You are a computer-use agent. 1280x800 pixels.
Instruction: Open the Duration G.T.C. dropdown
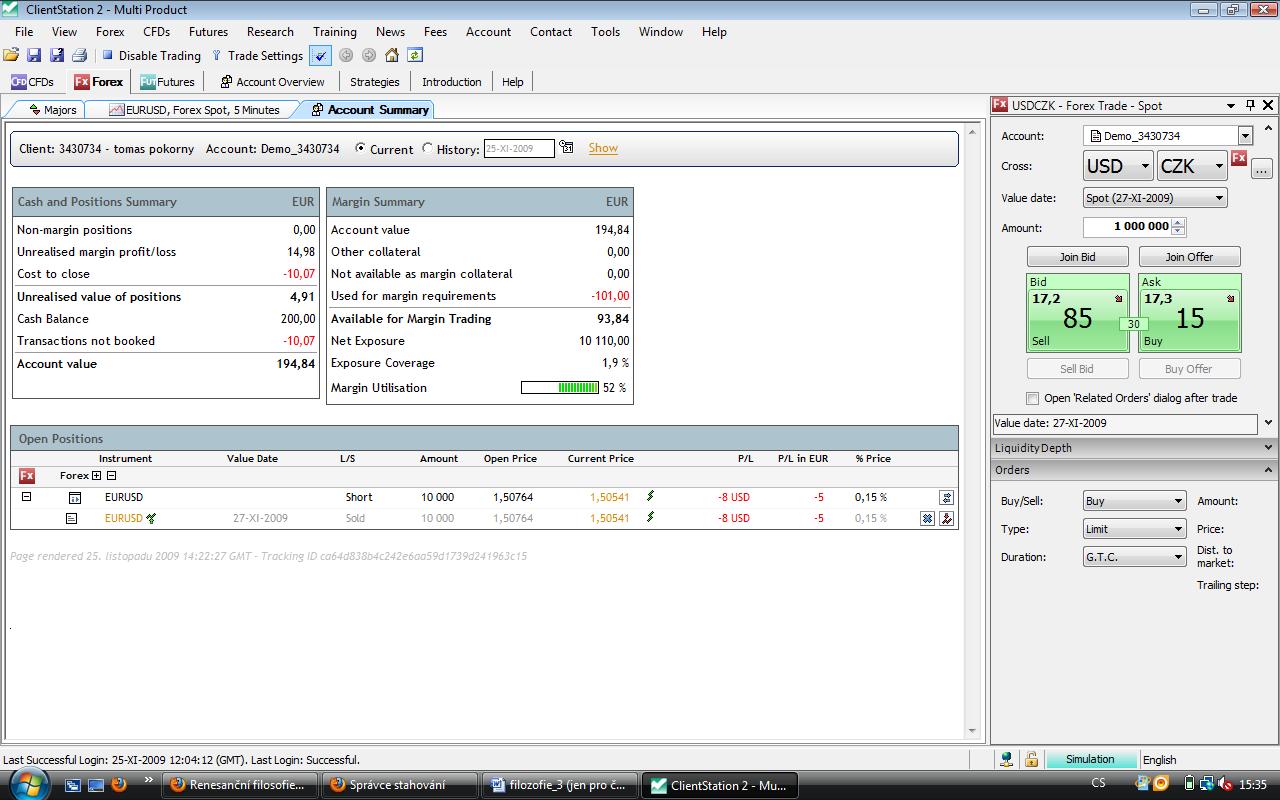point(1135,557)
